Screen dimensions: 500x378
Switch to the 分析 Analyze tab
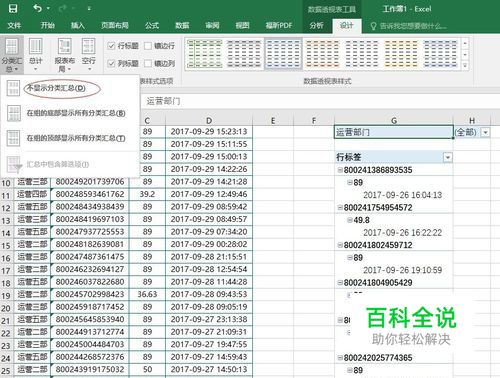coord(316,25)
